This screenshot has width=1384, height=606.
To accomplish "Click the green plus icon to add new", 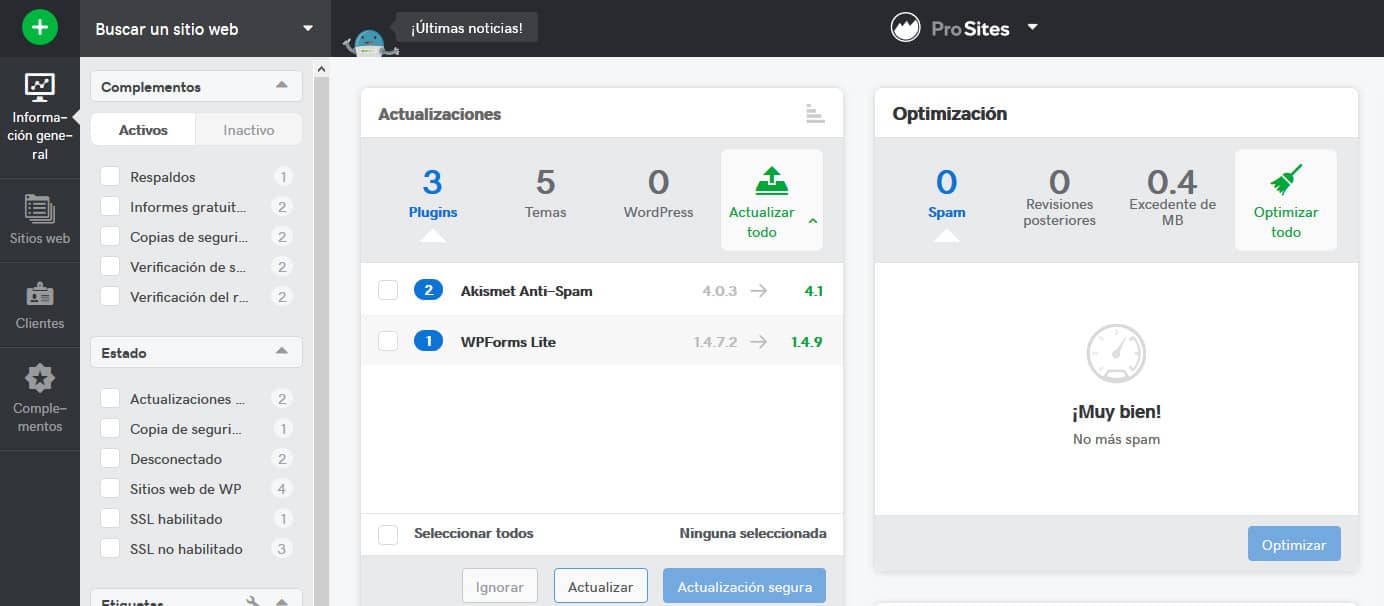I will coord(39,26).
